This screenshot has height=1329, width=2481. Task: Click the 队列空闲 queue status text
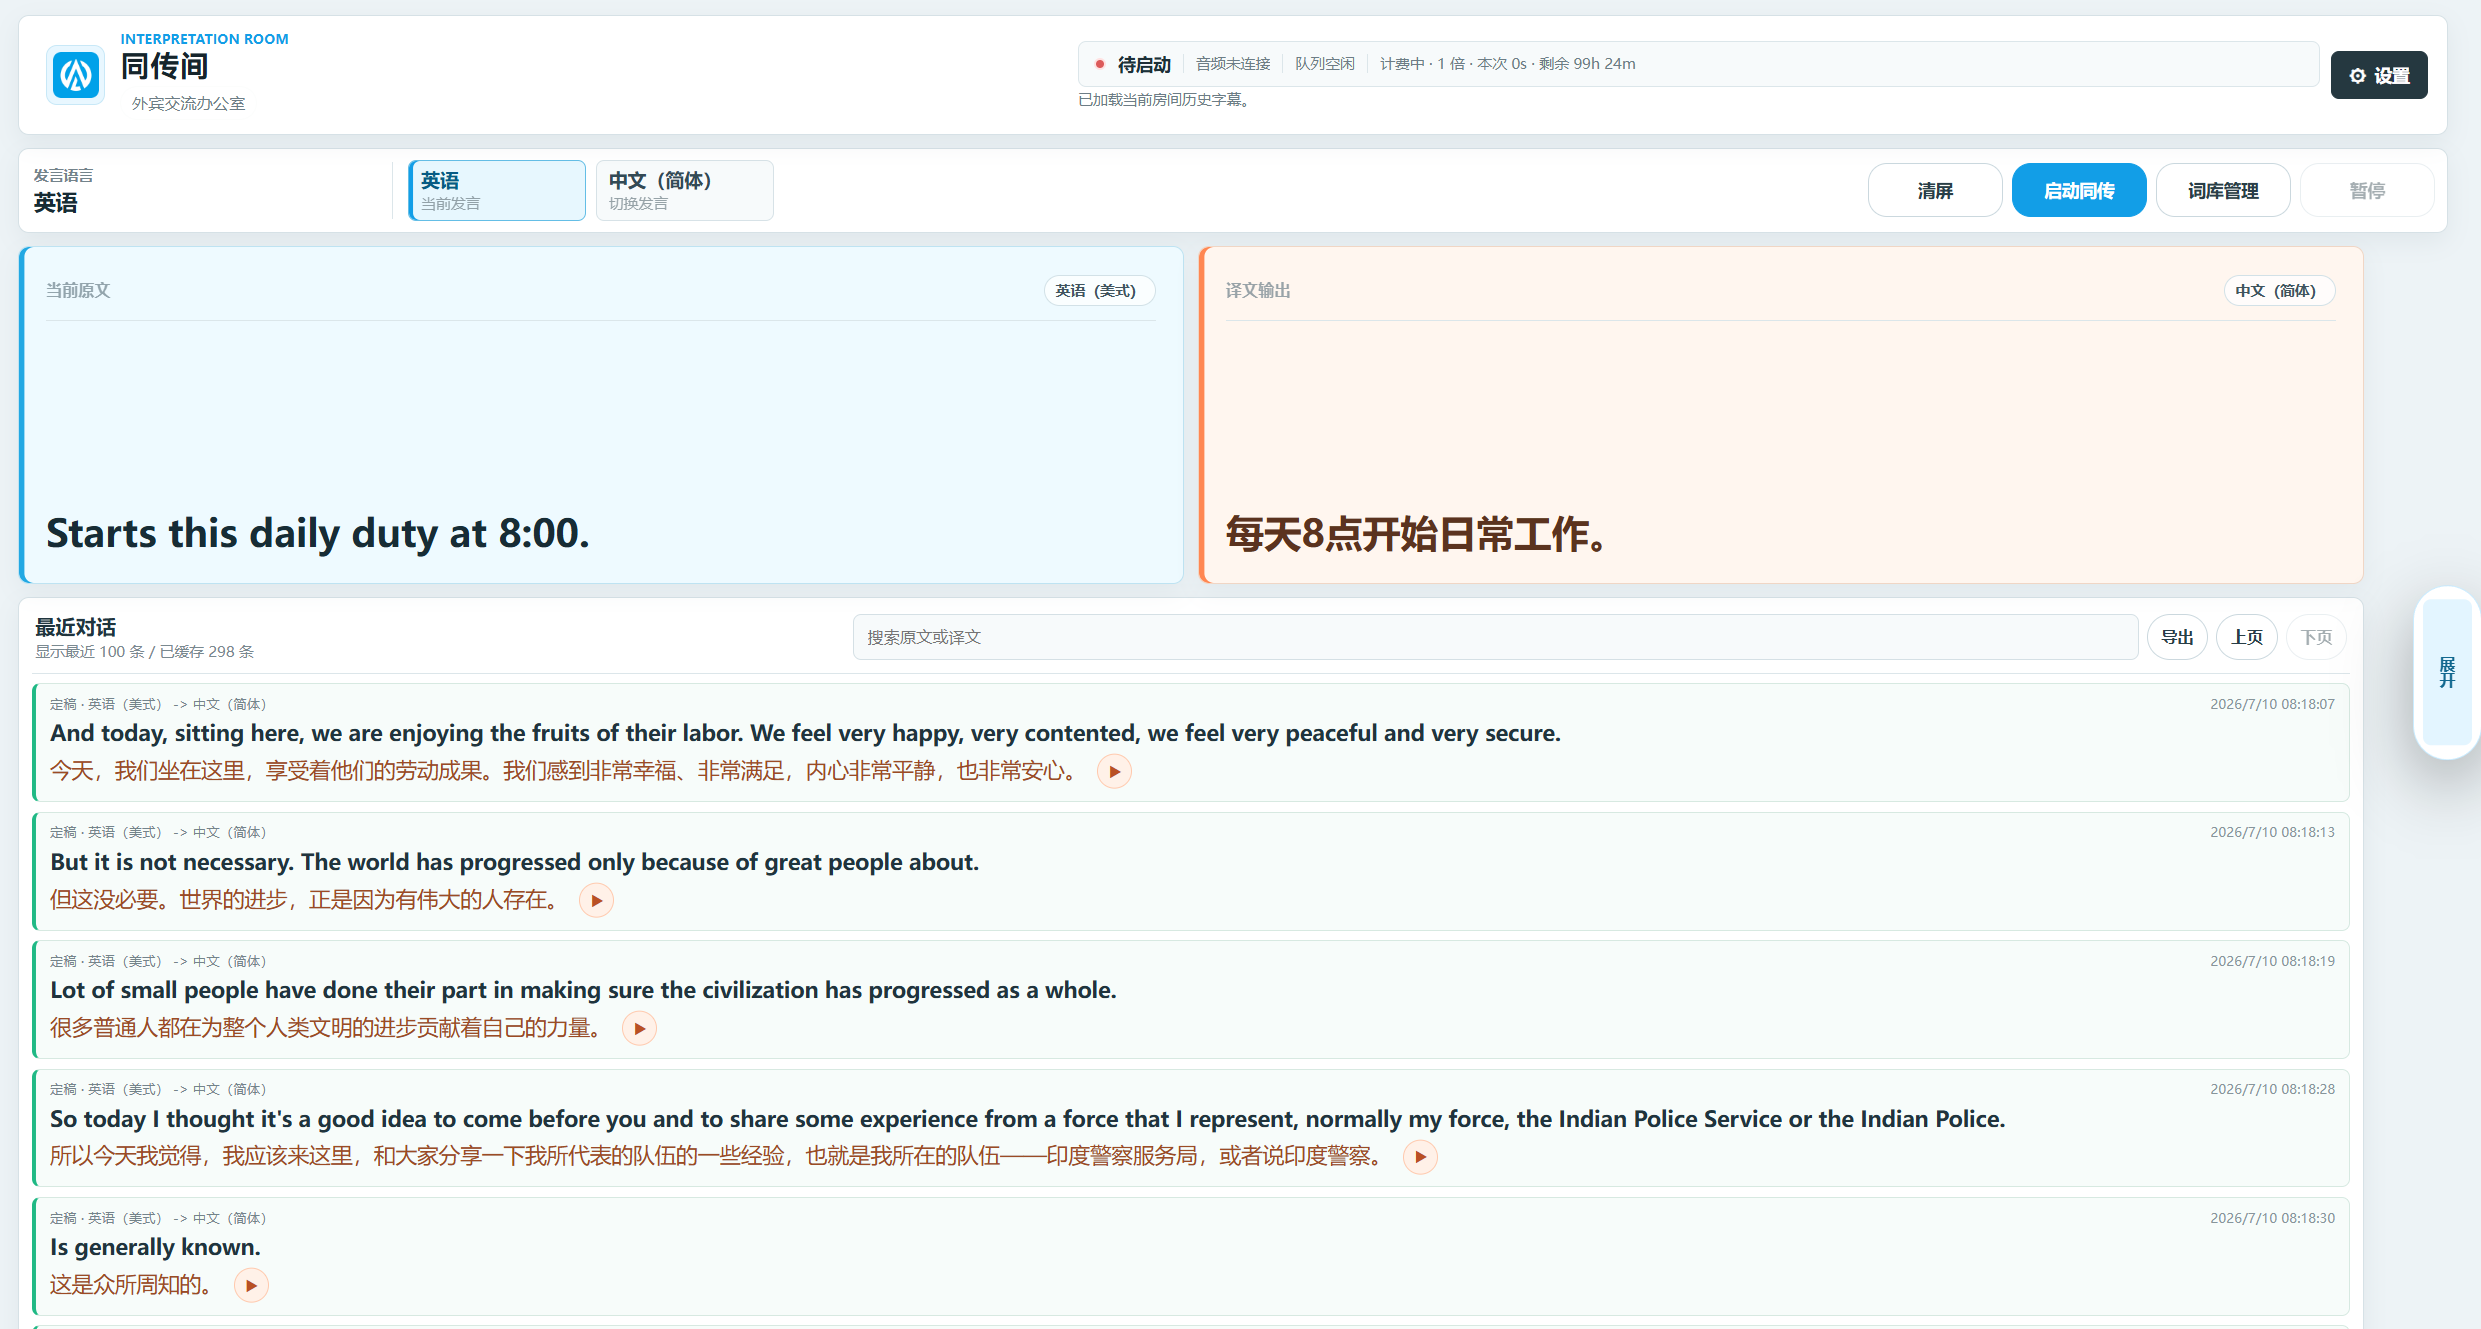[1325, 64]
